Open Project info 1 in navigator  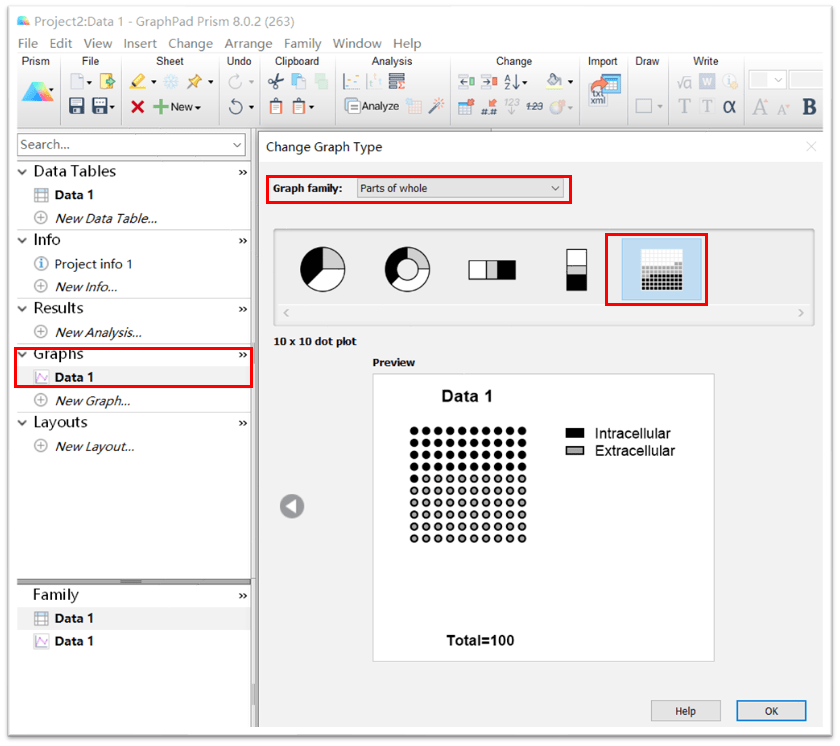click(93, 264)
